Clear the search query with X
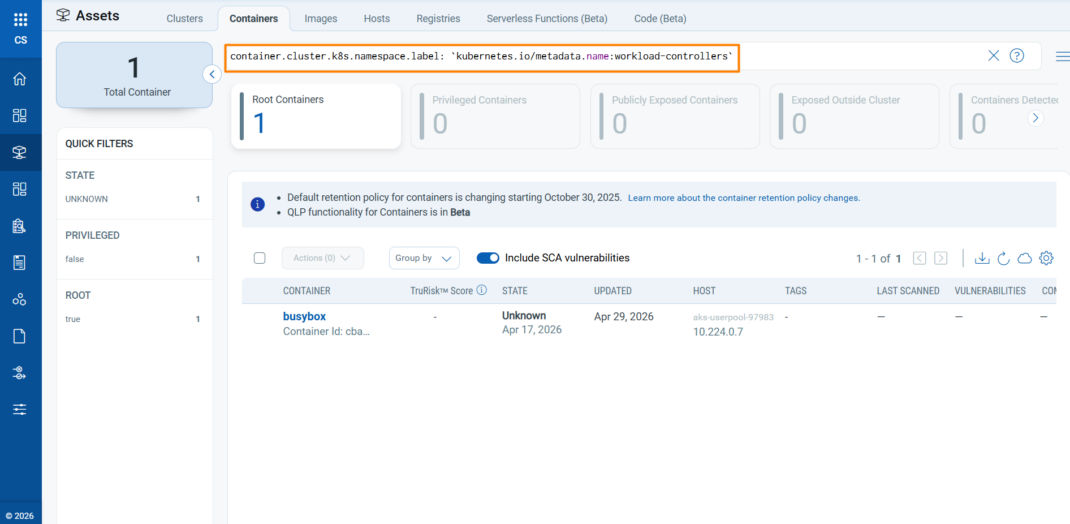The width and height of the screenshot is (1070, 524). click(x=994, y=56)
